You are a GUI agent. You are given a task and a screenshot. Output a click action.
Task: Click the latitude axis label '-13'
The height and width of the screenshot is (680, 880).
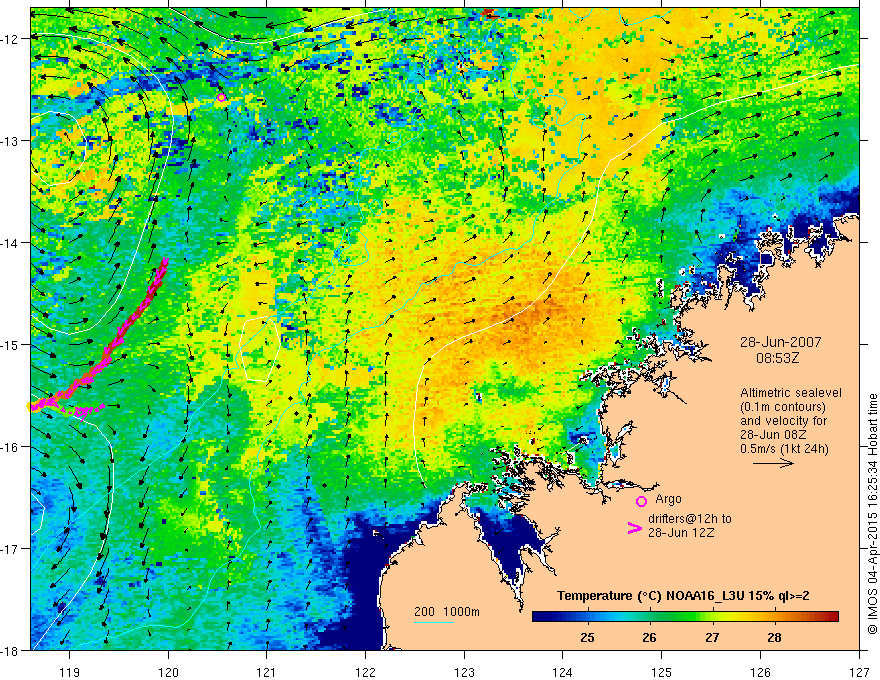[x=11, y=141]
